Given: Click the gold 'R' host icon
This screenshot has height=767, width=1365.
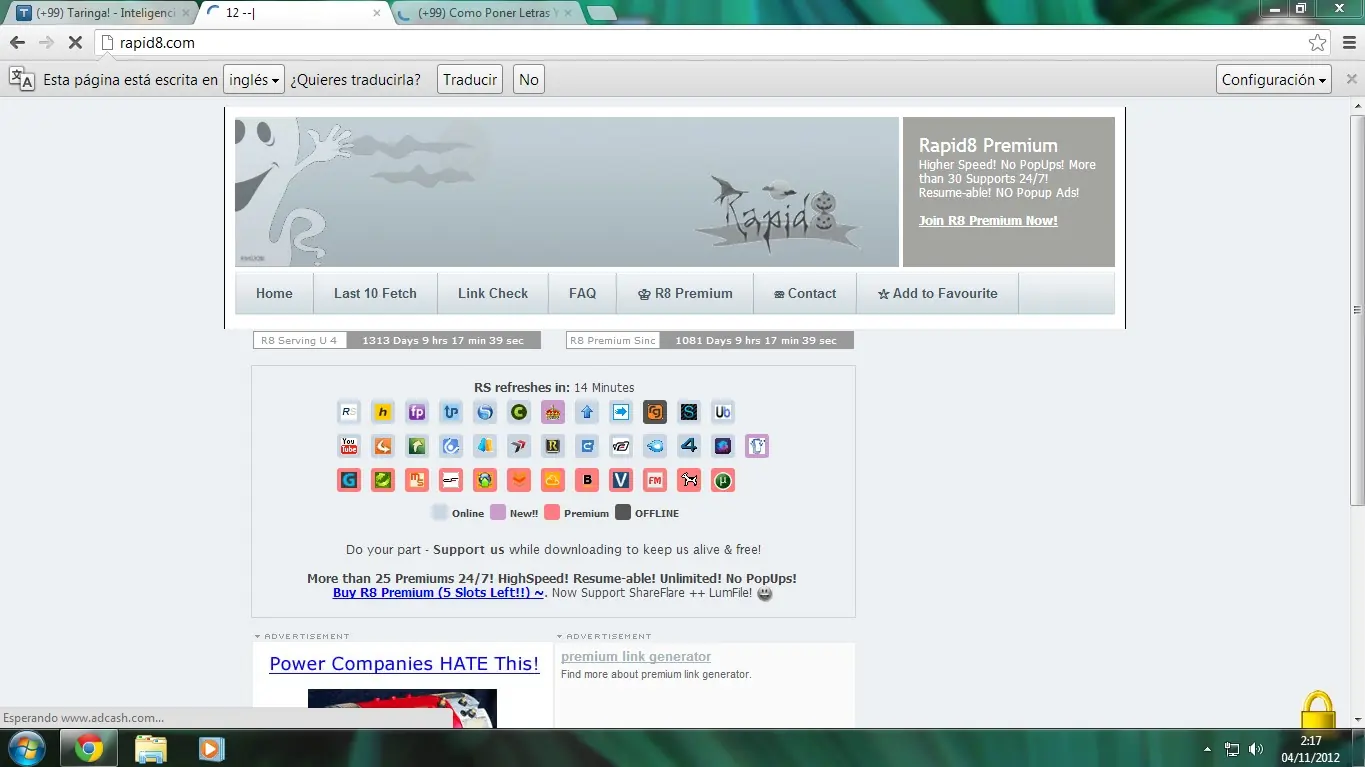Looking at the screenshot, I should [x=553, y=446].
